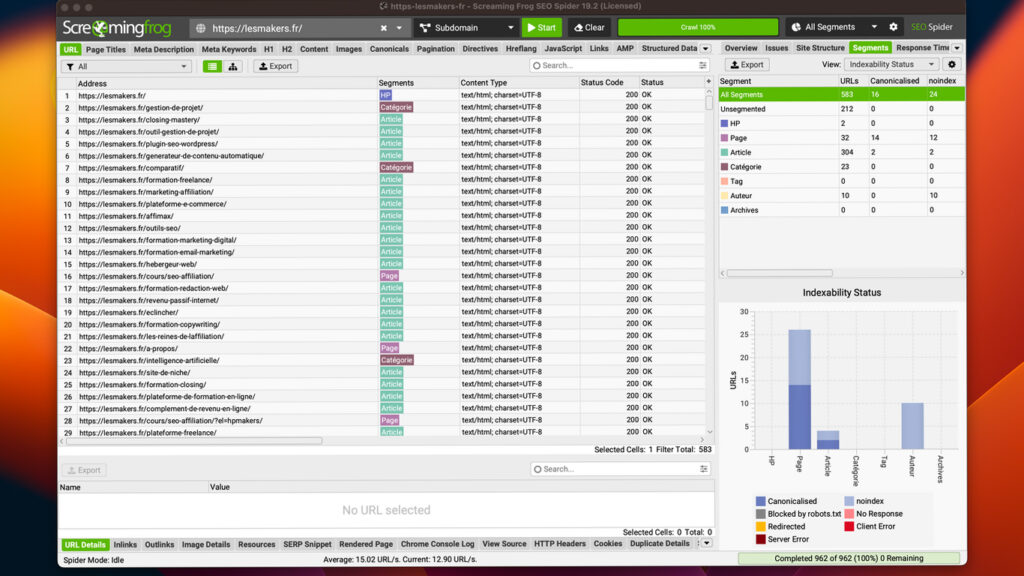Click the Page tag on cours/seo-affiliation/ row
This screenshot has height=576, width=1024.
pos(389,276)
